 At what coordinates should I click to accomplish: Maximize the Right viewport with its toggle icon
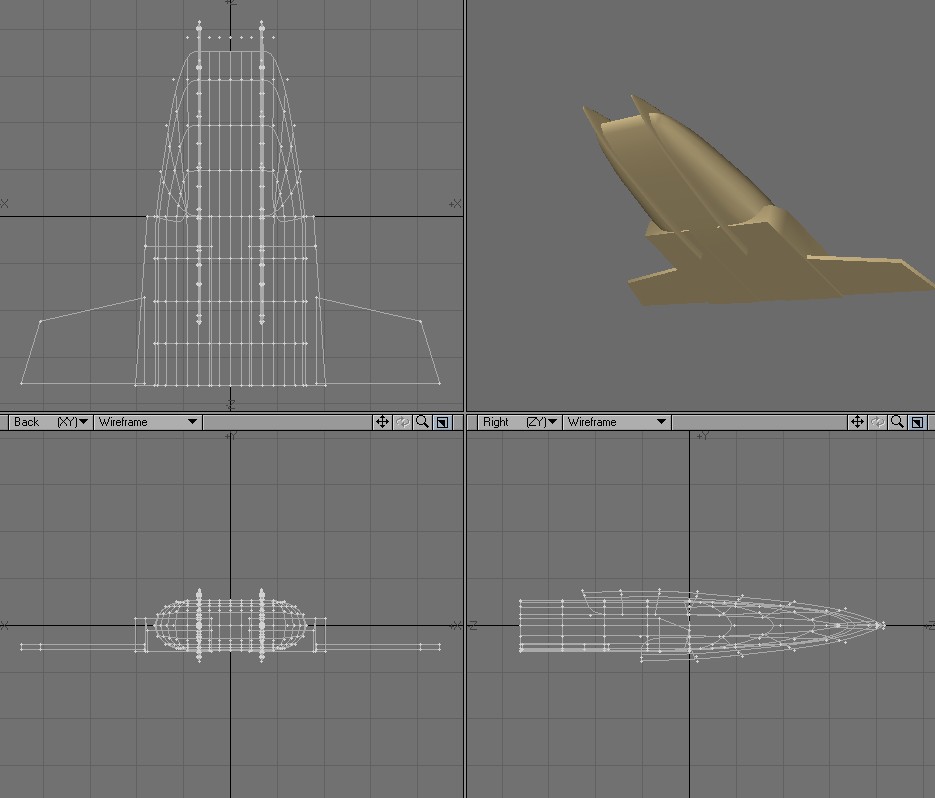pos(917,422)
